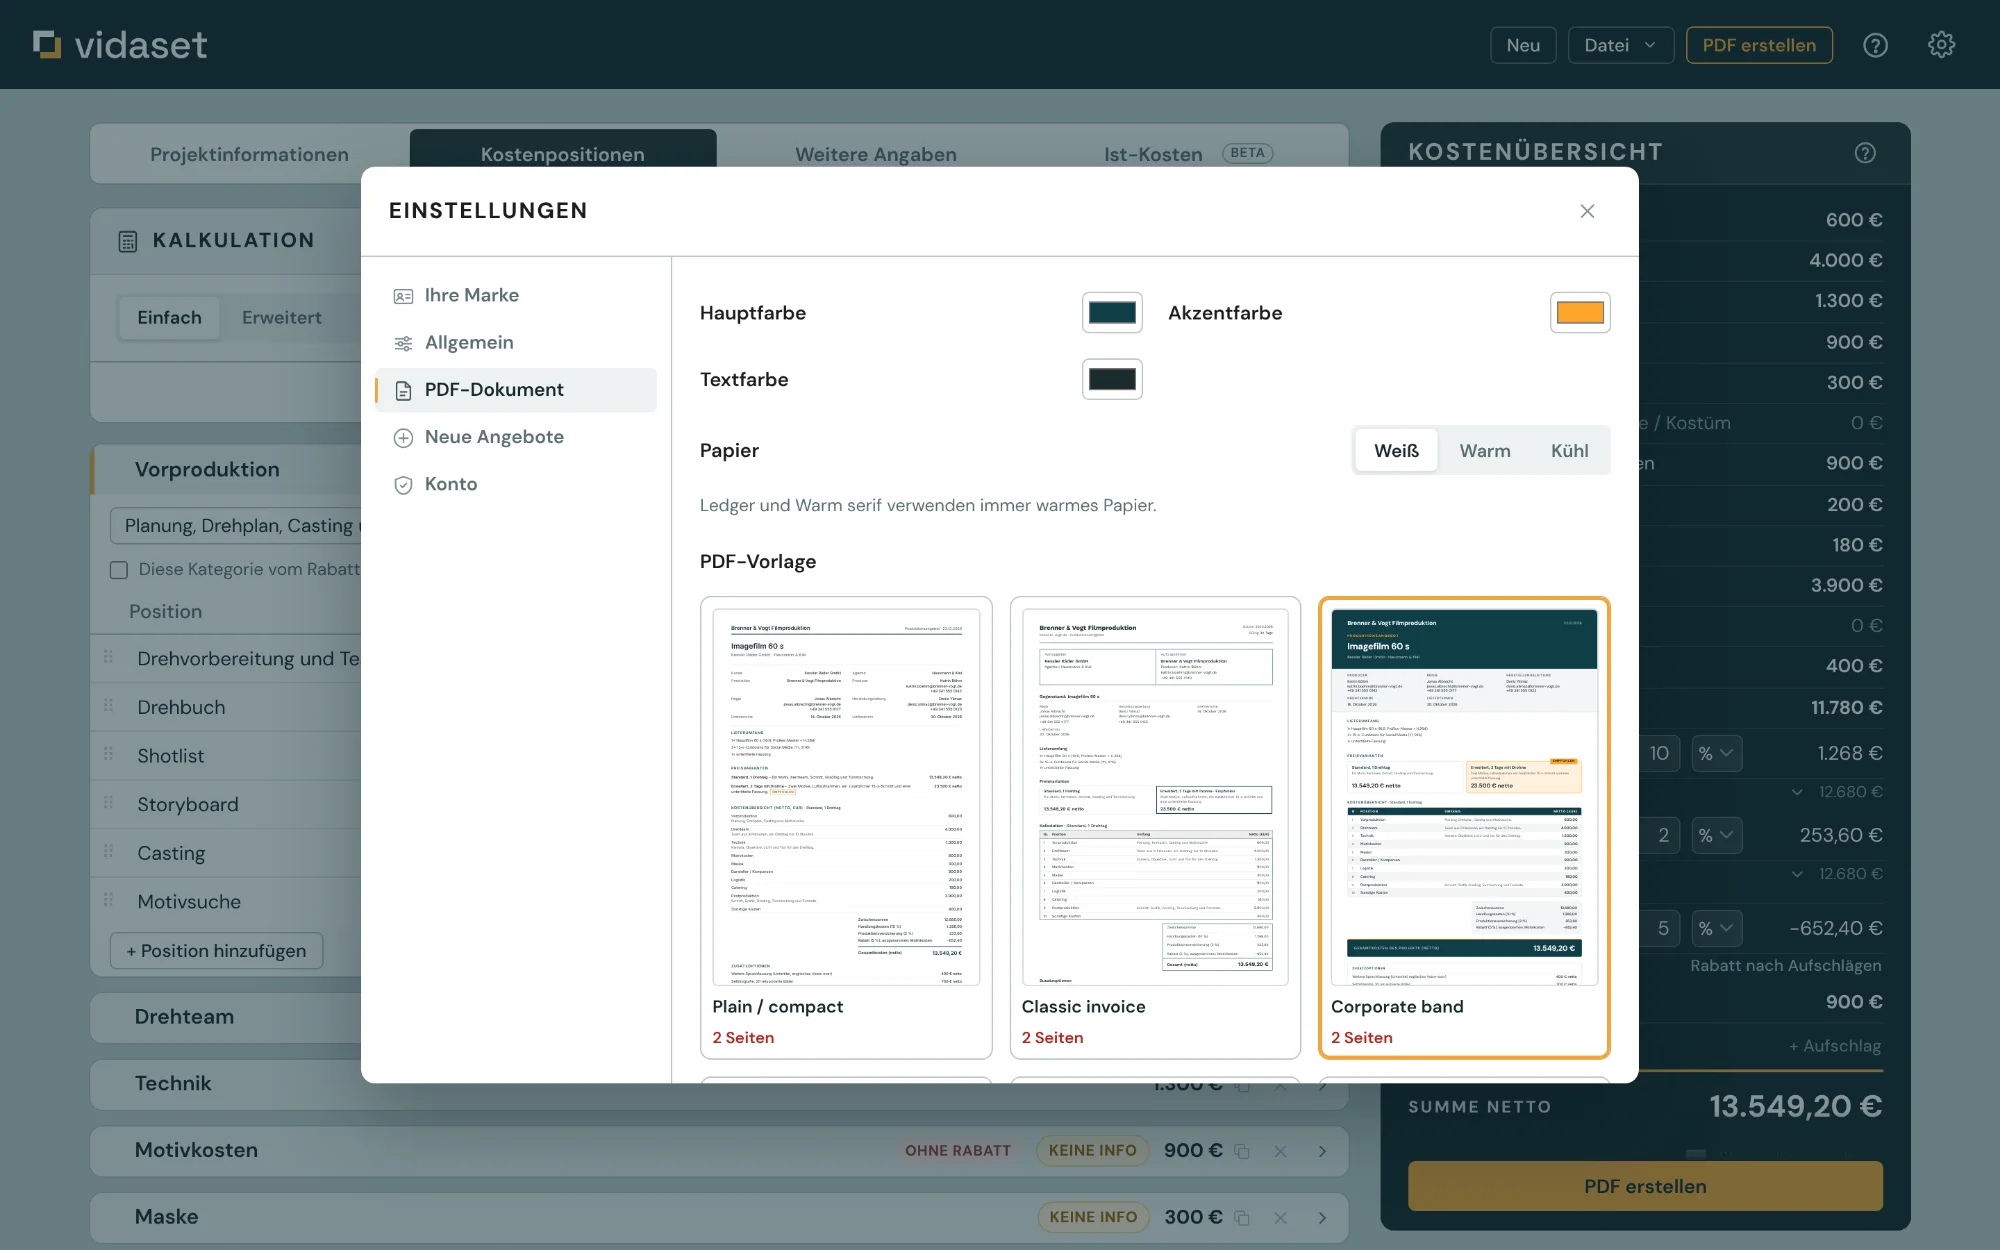Image resolution: width=2000 pixels, height=1250 pixels.
Task: Open help via top bar question icon
Action: point(1875,45)
